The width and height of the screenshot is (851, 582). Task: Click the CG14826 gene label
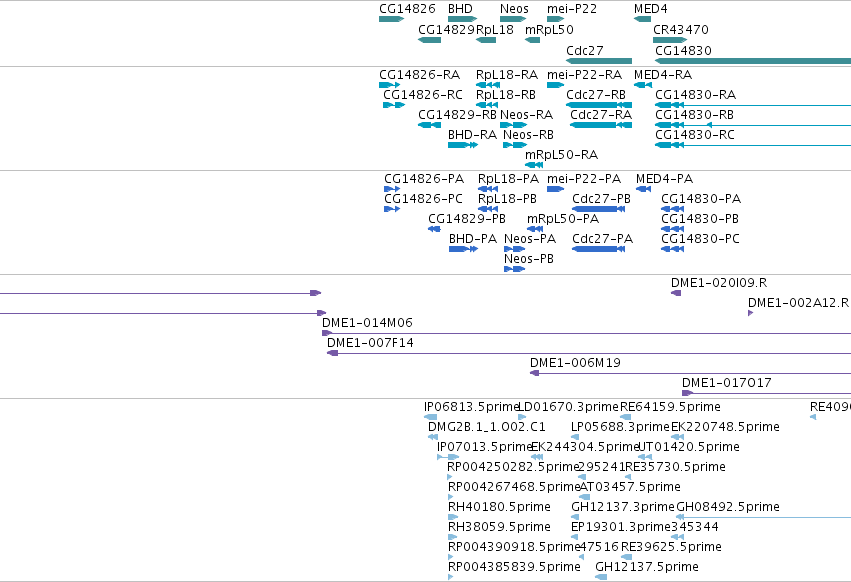pyautogui.click(x=407, y=9)
